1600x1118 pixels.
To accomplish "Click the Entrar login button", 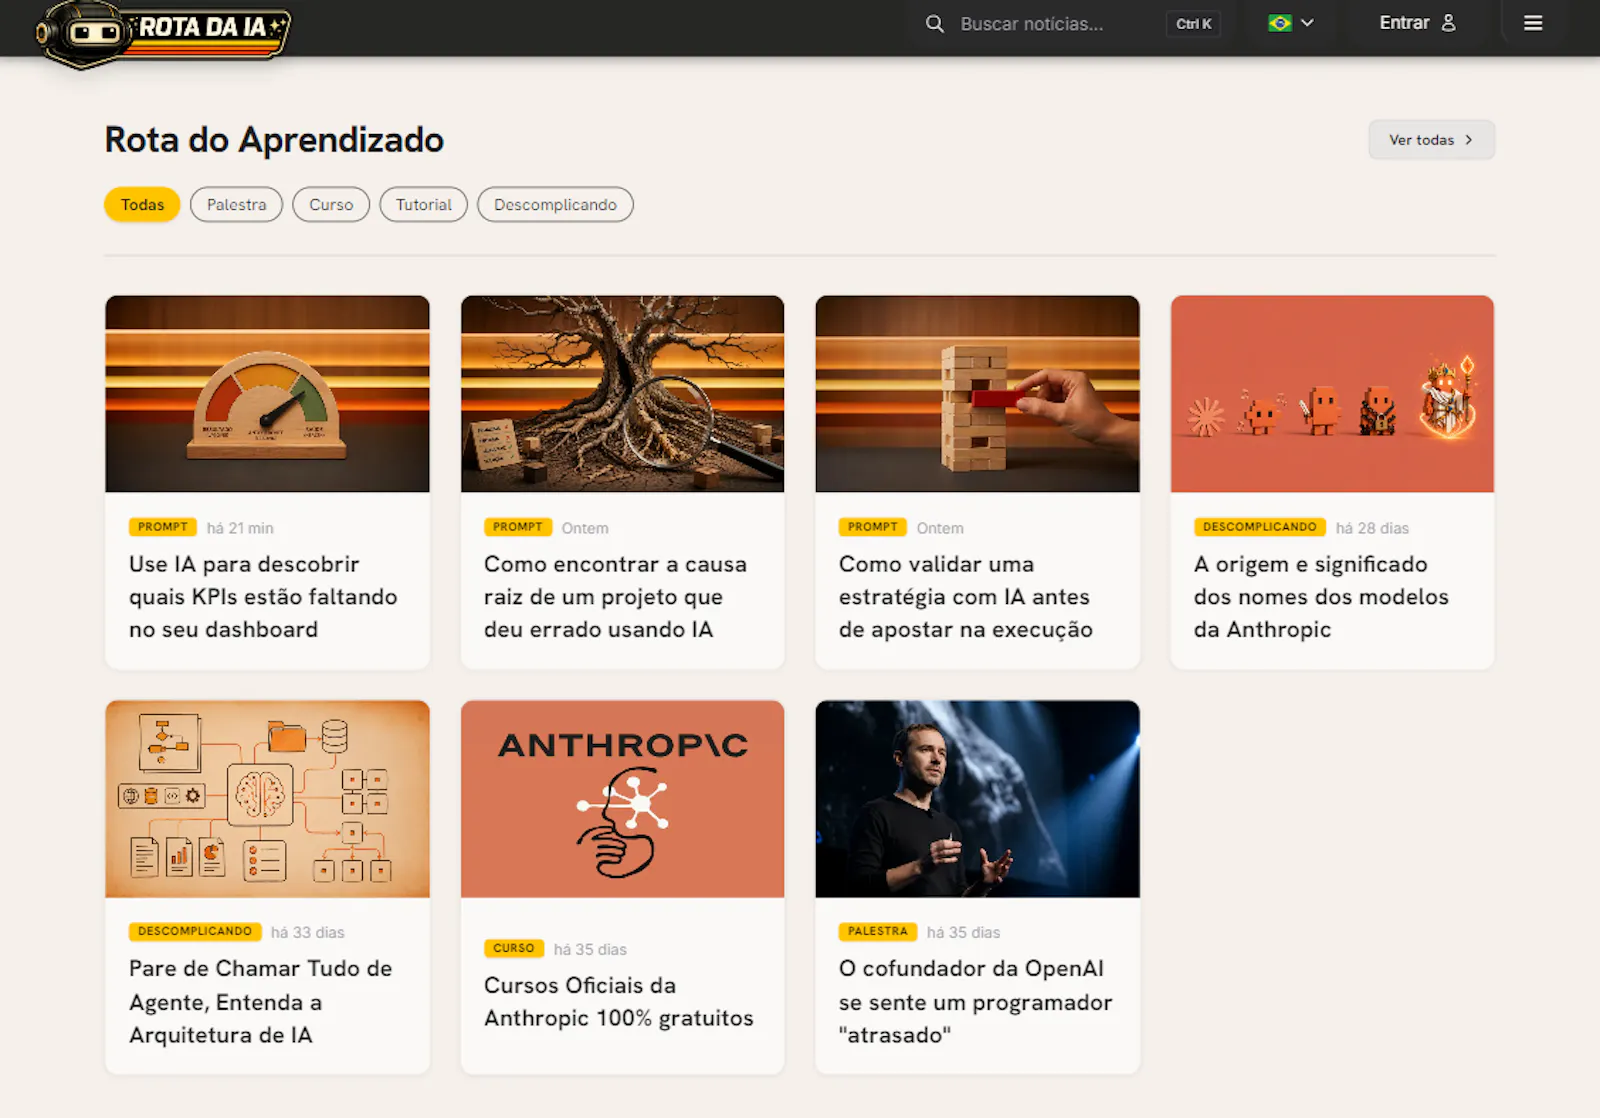I will (1417, 23).
